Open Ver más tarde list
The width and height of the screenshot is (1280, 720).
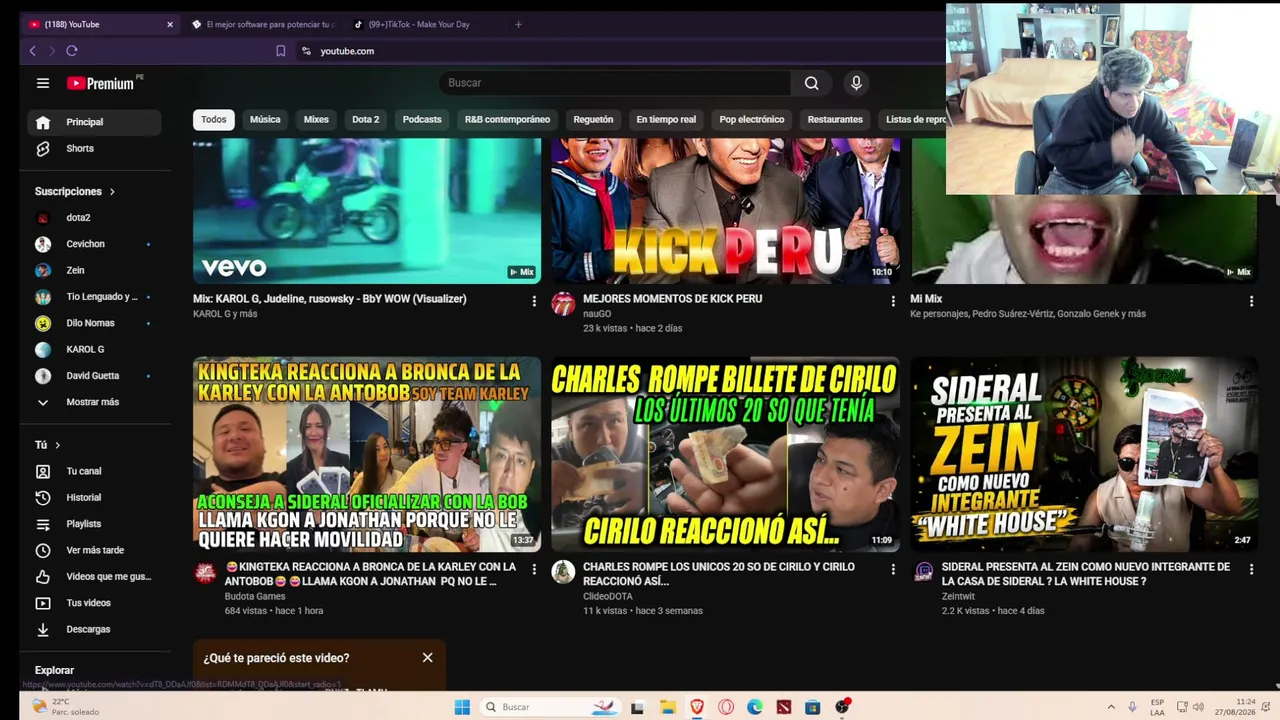(93, 550)
